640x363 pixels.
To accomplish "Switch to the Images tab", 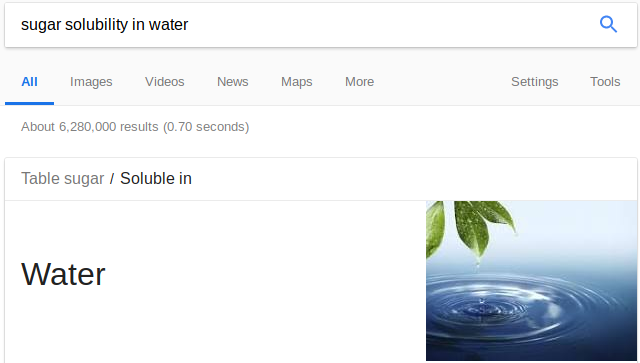I will point(91,82).
